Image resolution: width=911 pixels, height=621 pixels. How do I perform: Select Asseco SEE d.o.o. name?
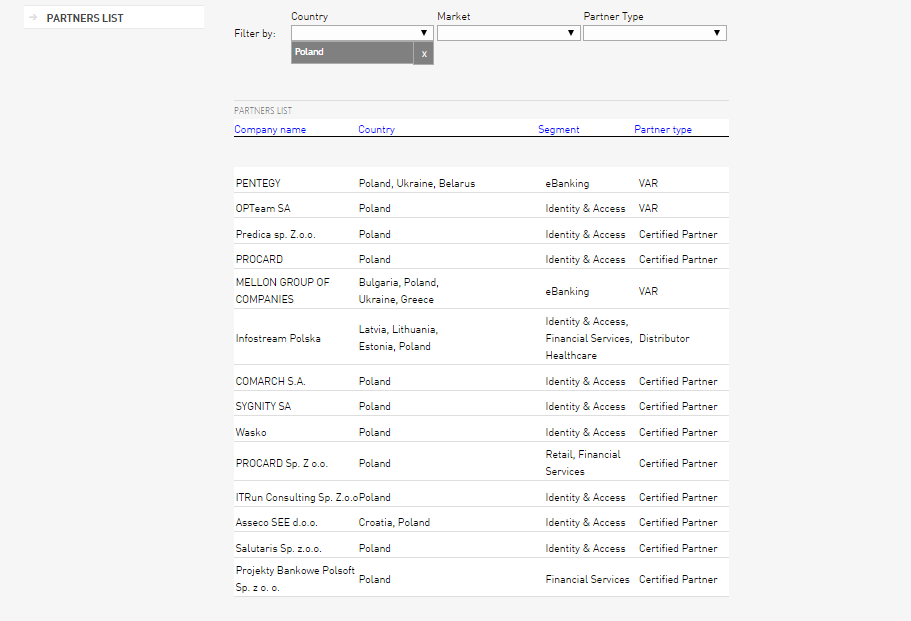coord(277,522)
